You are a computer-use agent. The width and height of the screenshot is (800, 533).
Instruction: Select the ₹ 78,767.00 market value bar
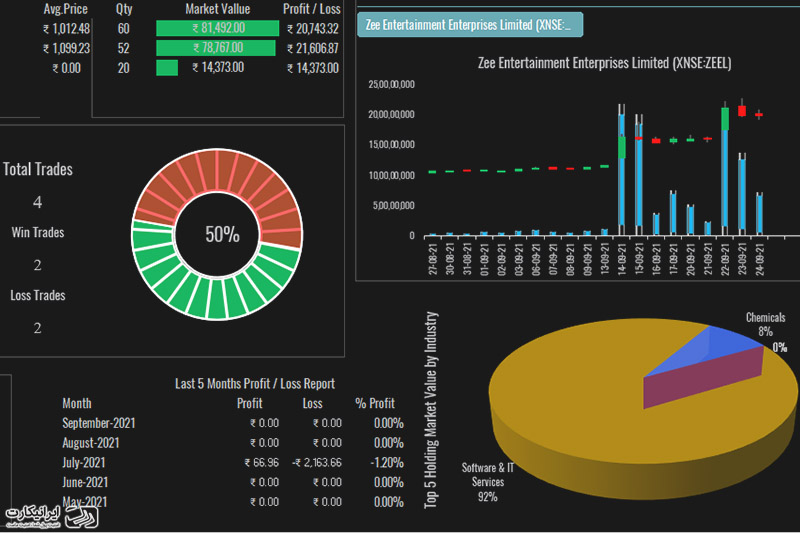click(x=216, y=48)
